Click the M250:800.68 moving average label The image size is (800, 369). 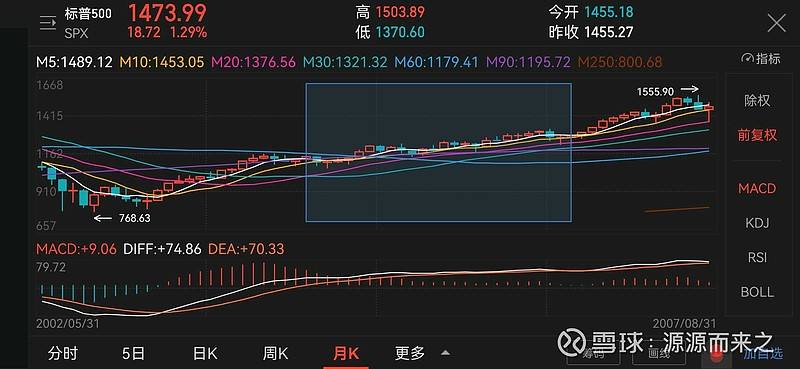tap(620, 62)
